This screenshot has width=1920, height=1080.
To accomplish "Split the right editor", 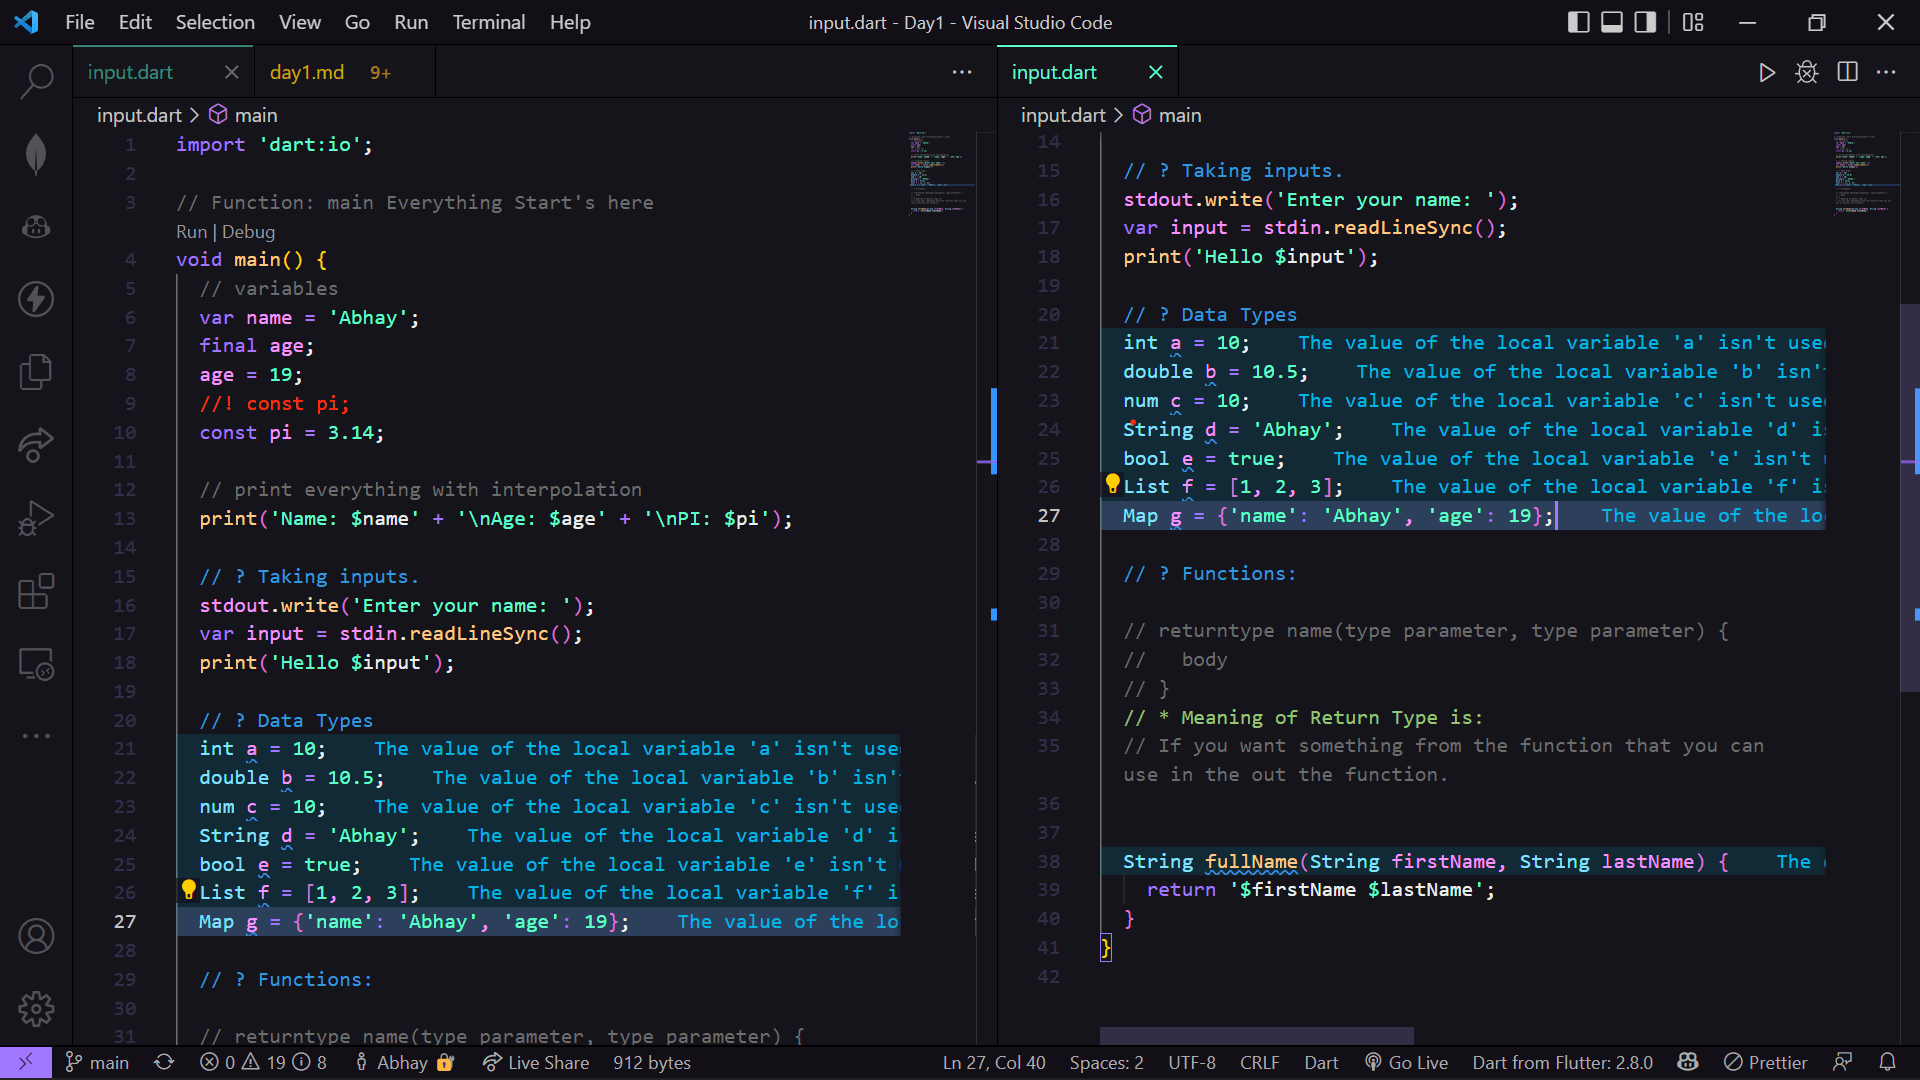I will click(1847, 72).
